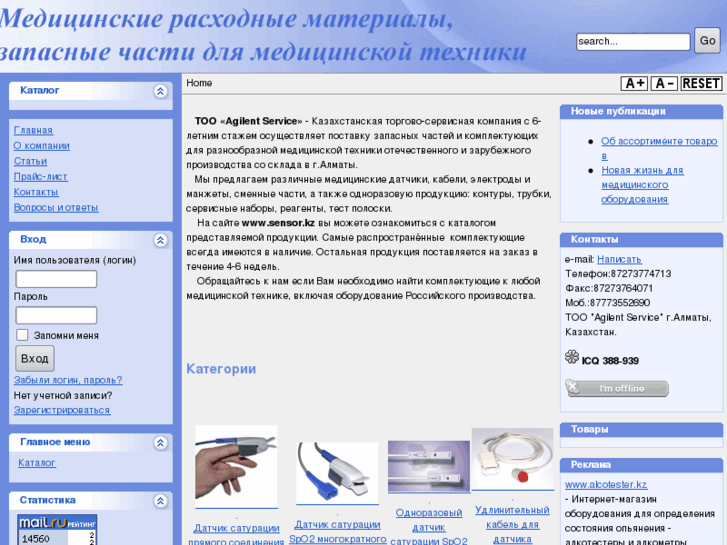Viewport: 727px width, 545px height.
Task: Open the Главная menu link
Action: (x=33, y=130)
